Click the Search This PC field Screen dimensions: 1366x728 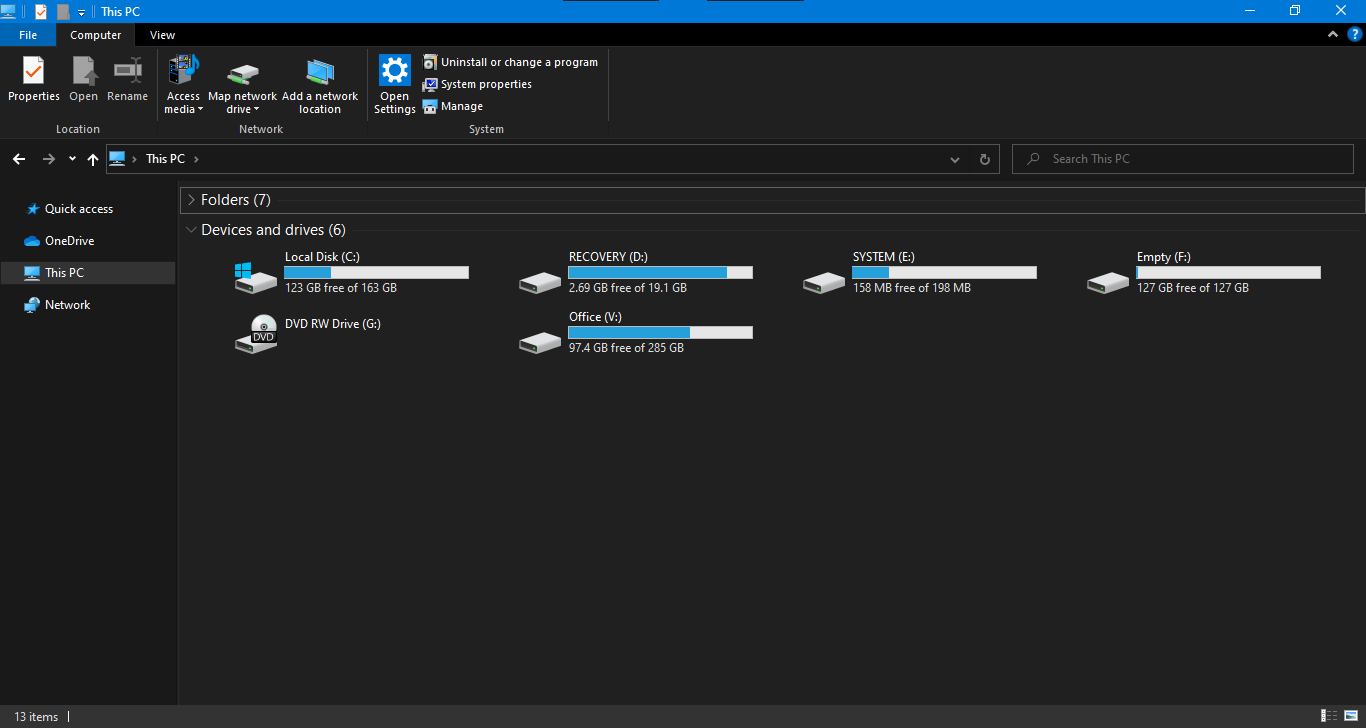(1183, 159)
